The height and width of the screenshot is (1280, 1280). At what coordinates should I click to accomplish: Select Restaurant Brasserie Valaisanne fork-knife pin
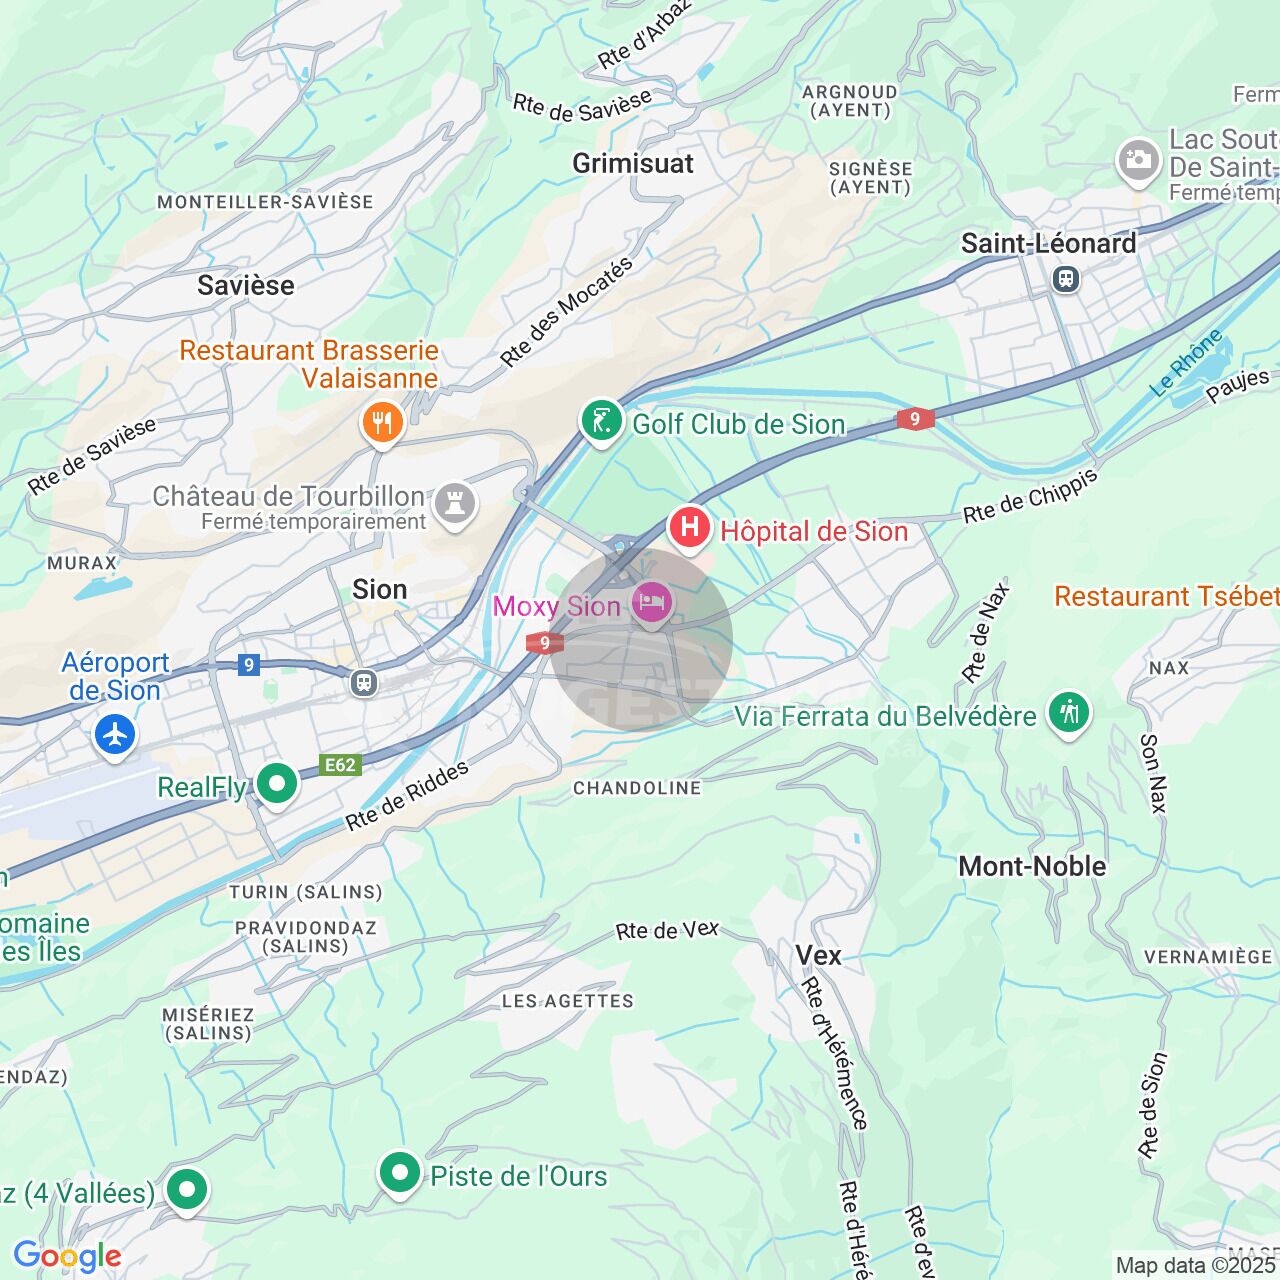point(381,424)
